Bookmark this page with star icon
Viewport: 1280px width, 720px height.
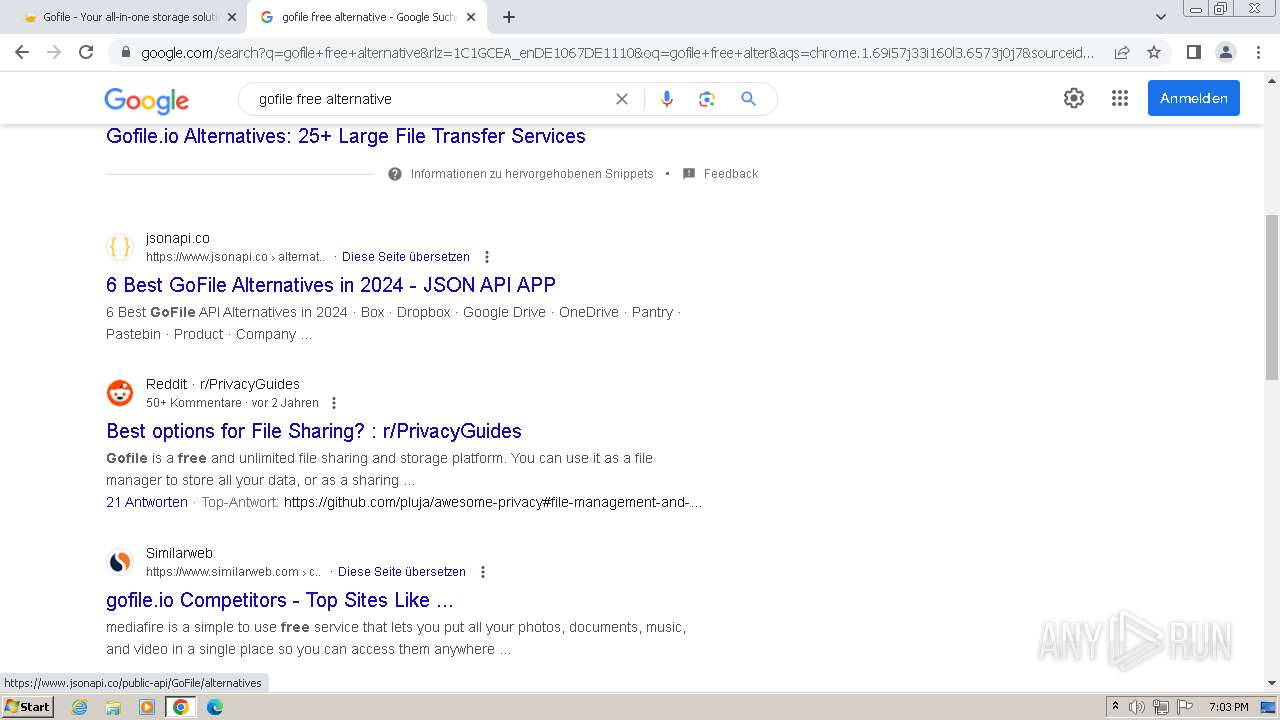click(x=1154, y=52)
